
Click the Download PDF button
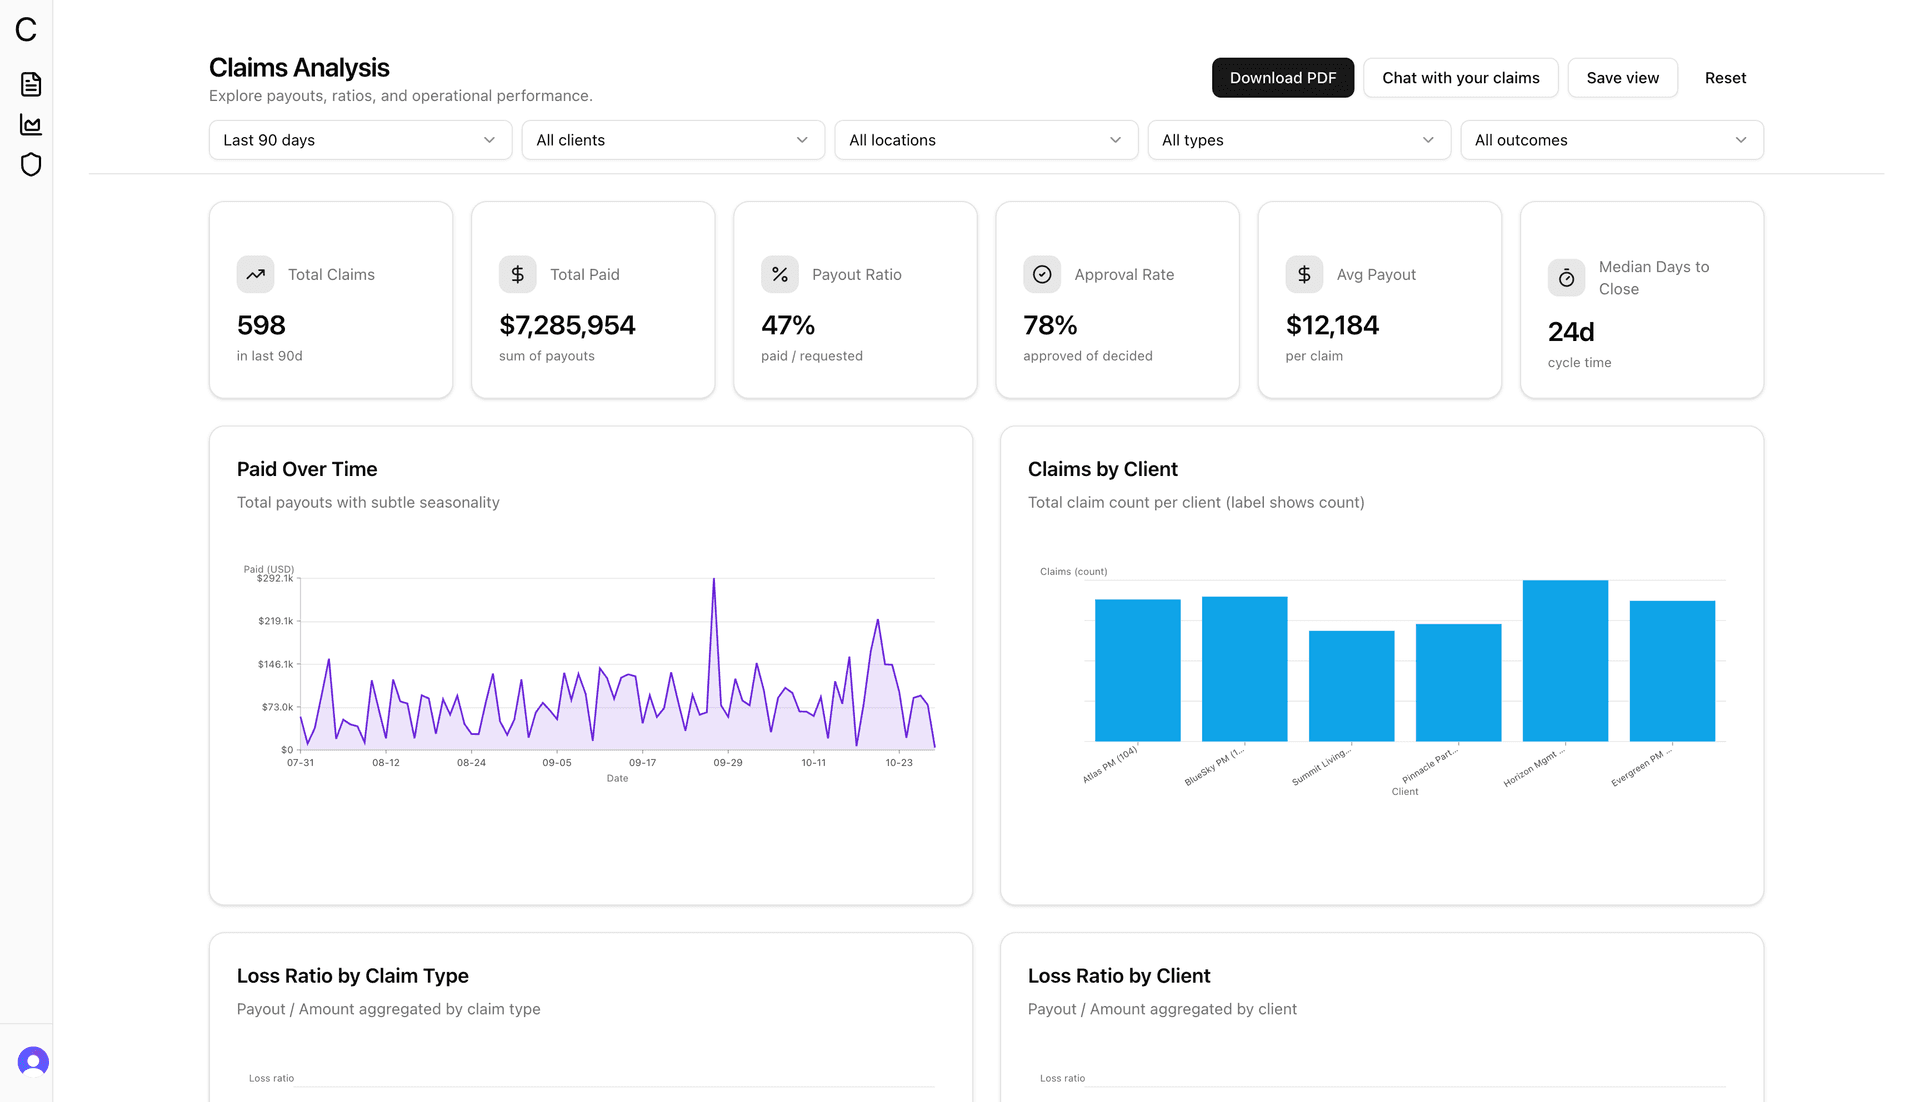coord(1283,77)
